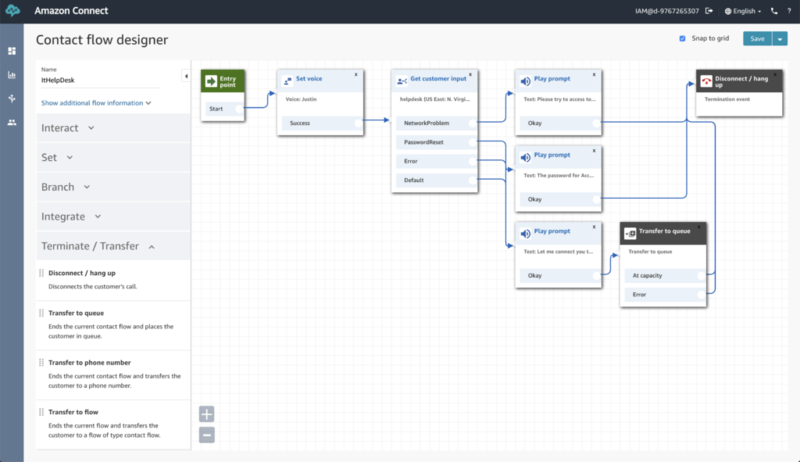Zoom out with the minus button on canvas

click(x=207, y=435)
